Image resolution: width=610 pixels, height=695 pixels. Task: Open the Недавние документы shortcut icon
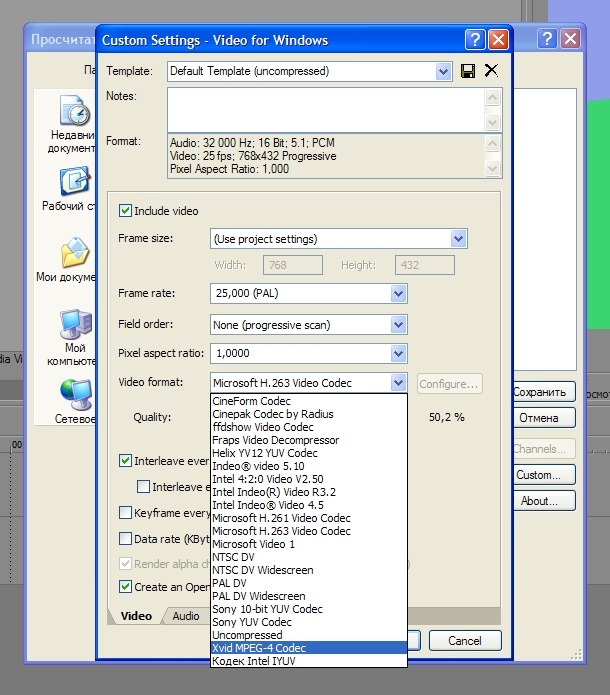(x=74, y=110)
